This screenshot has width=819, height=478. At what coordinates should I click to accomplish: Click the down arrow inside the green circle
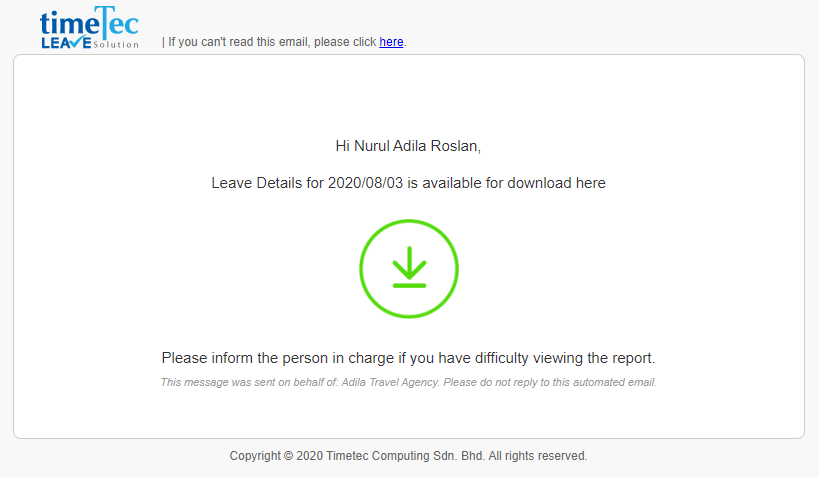(409, 266)
